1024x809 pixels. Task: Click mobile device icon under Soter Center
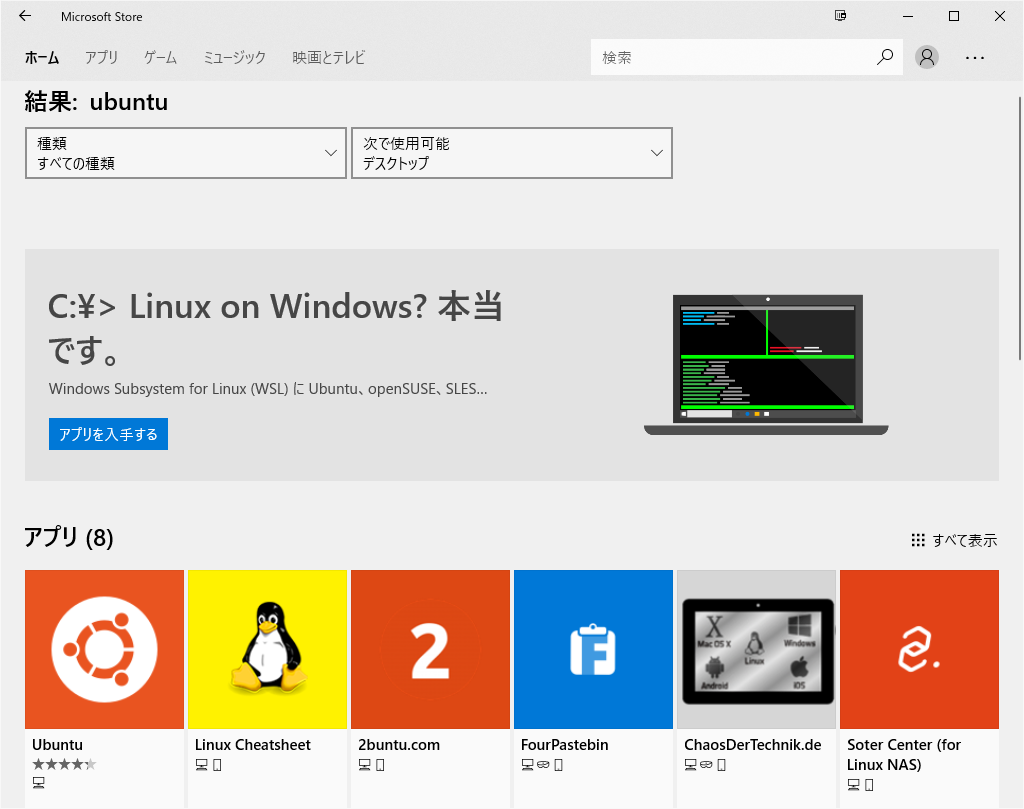869,785
